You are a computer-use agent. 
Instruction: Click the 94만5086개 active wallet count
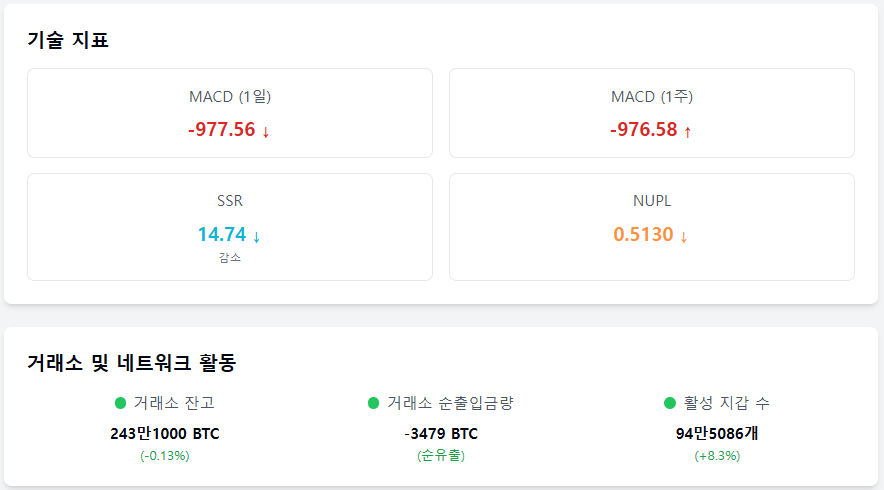717,434
